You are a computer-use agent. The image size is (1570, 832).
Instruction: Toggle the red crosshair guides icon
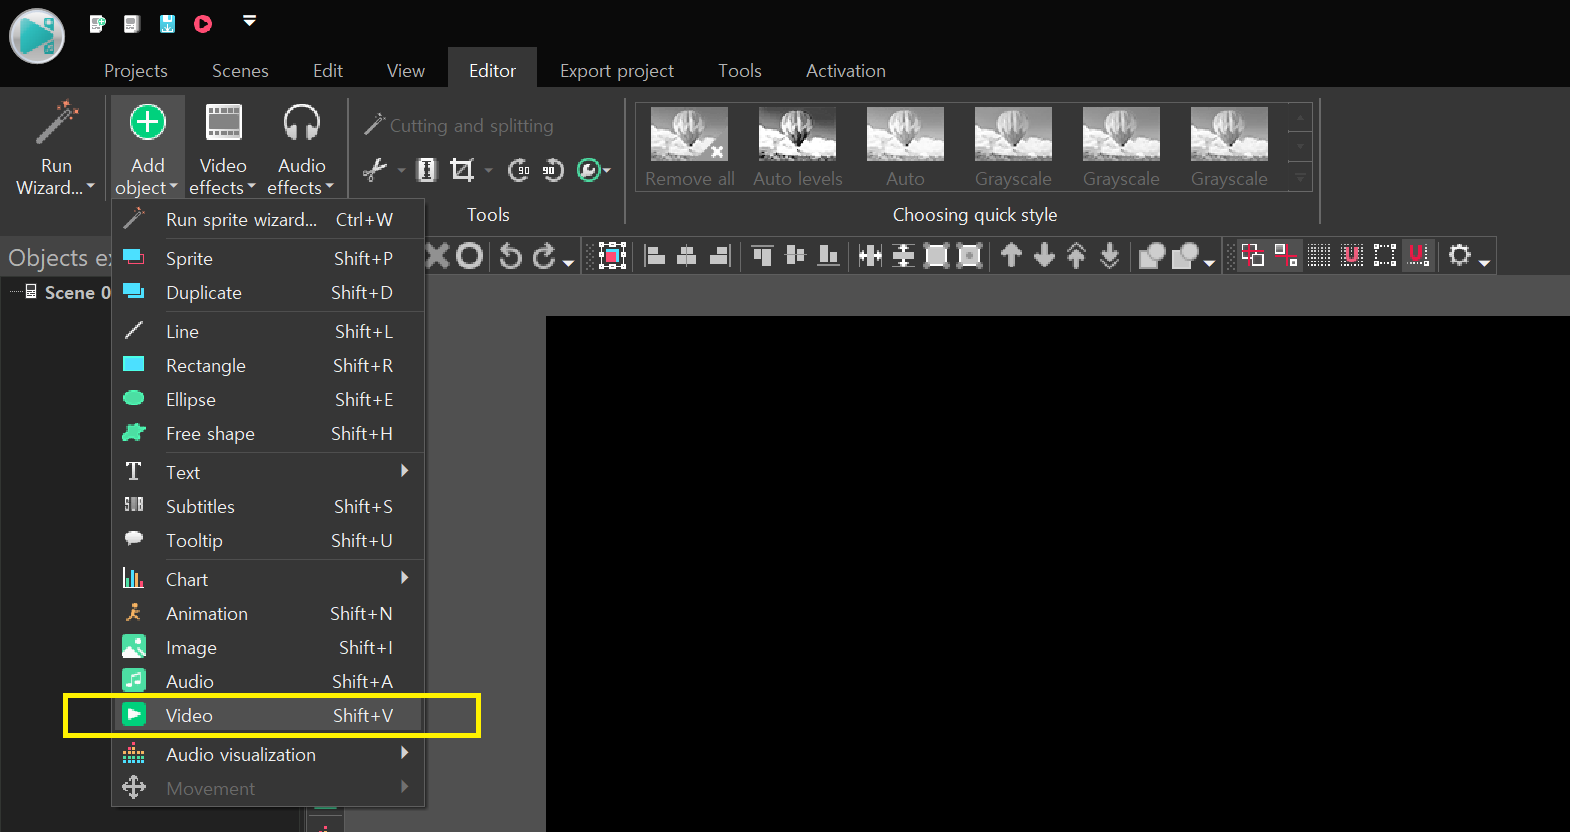point(1253,257)
